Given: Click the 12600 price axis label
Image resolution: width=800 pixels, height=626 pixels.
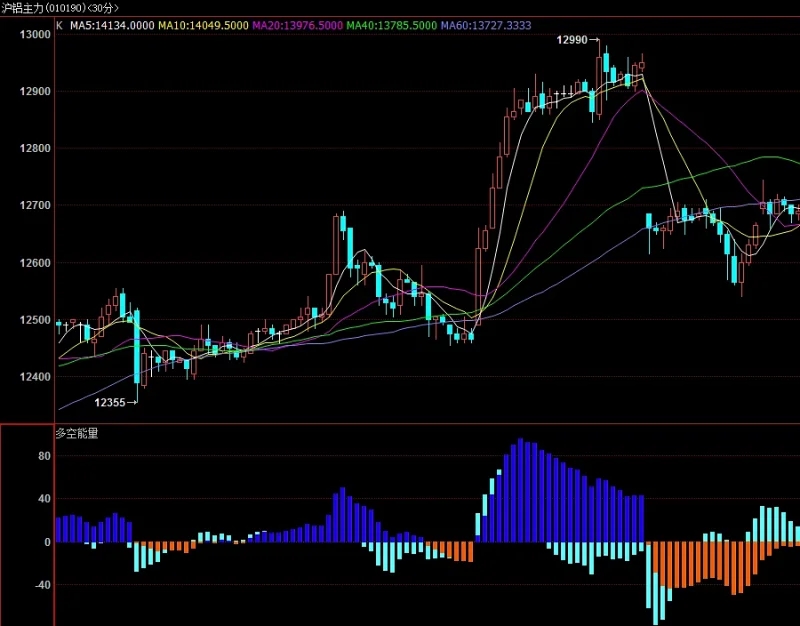Looking at the screenshot, I should (x=35, y=263).
